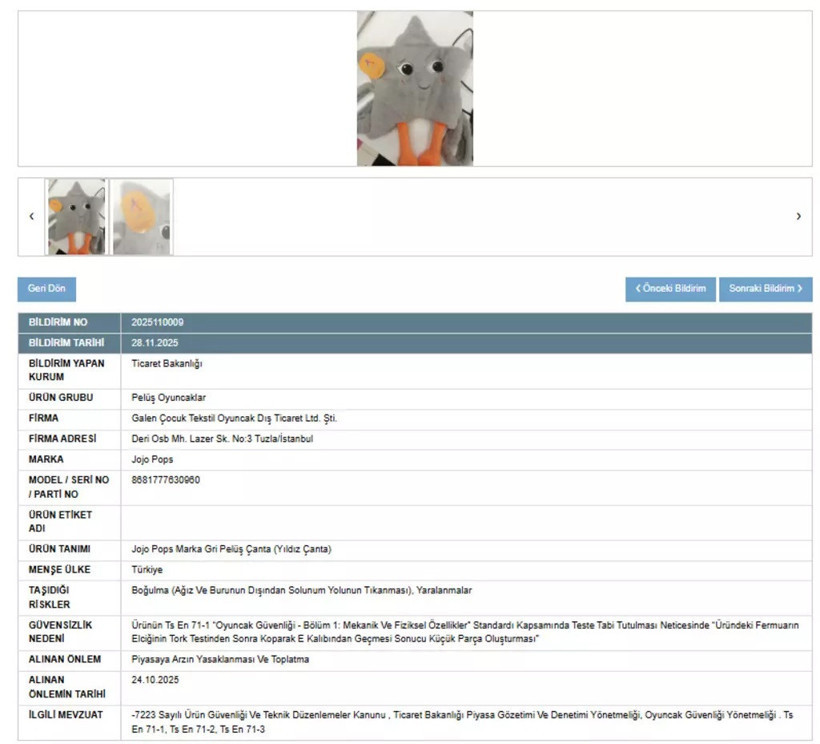Go to Sonraki Bildirim

click(765, 289)
